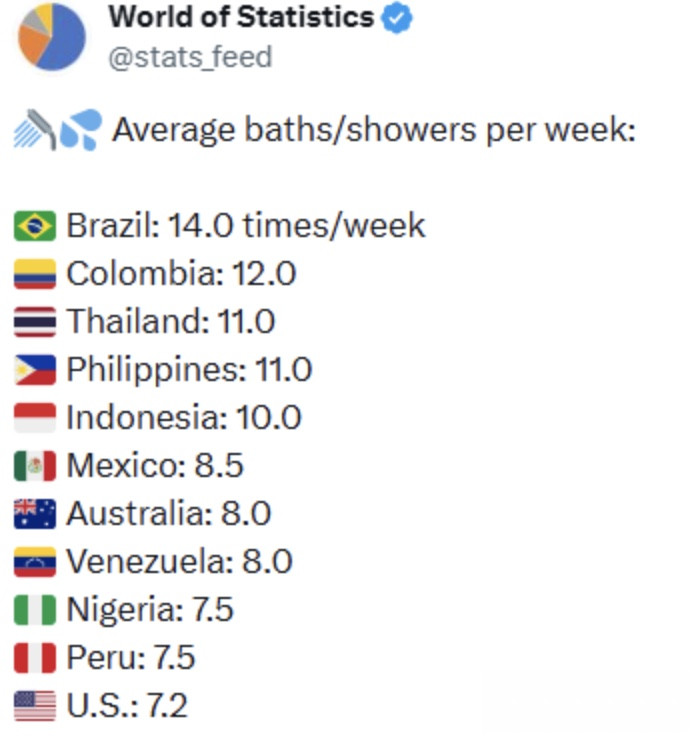Click the 'Average baths/showers per week' heading text
Viewport: 694px width, 738px height.
coord(373,131)
